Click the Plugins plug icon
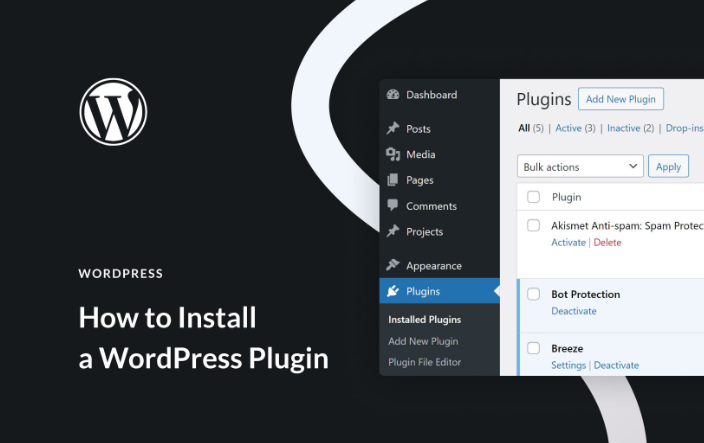Viewport: 704px width, 443px height. point(393,291)
